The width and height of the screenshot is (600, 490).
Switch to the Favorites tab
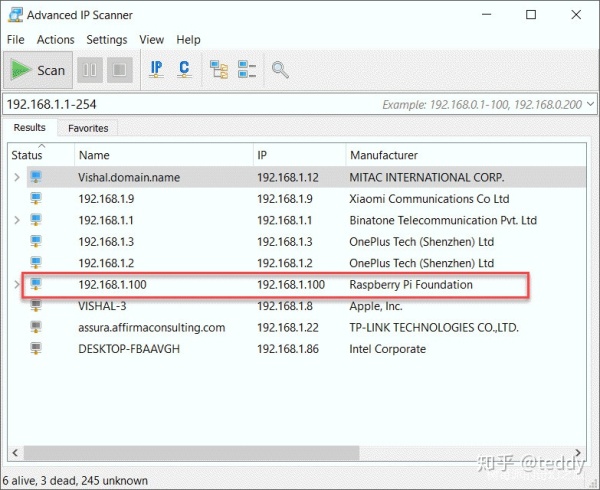[x=88, y=128]
